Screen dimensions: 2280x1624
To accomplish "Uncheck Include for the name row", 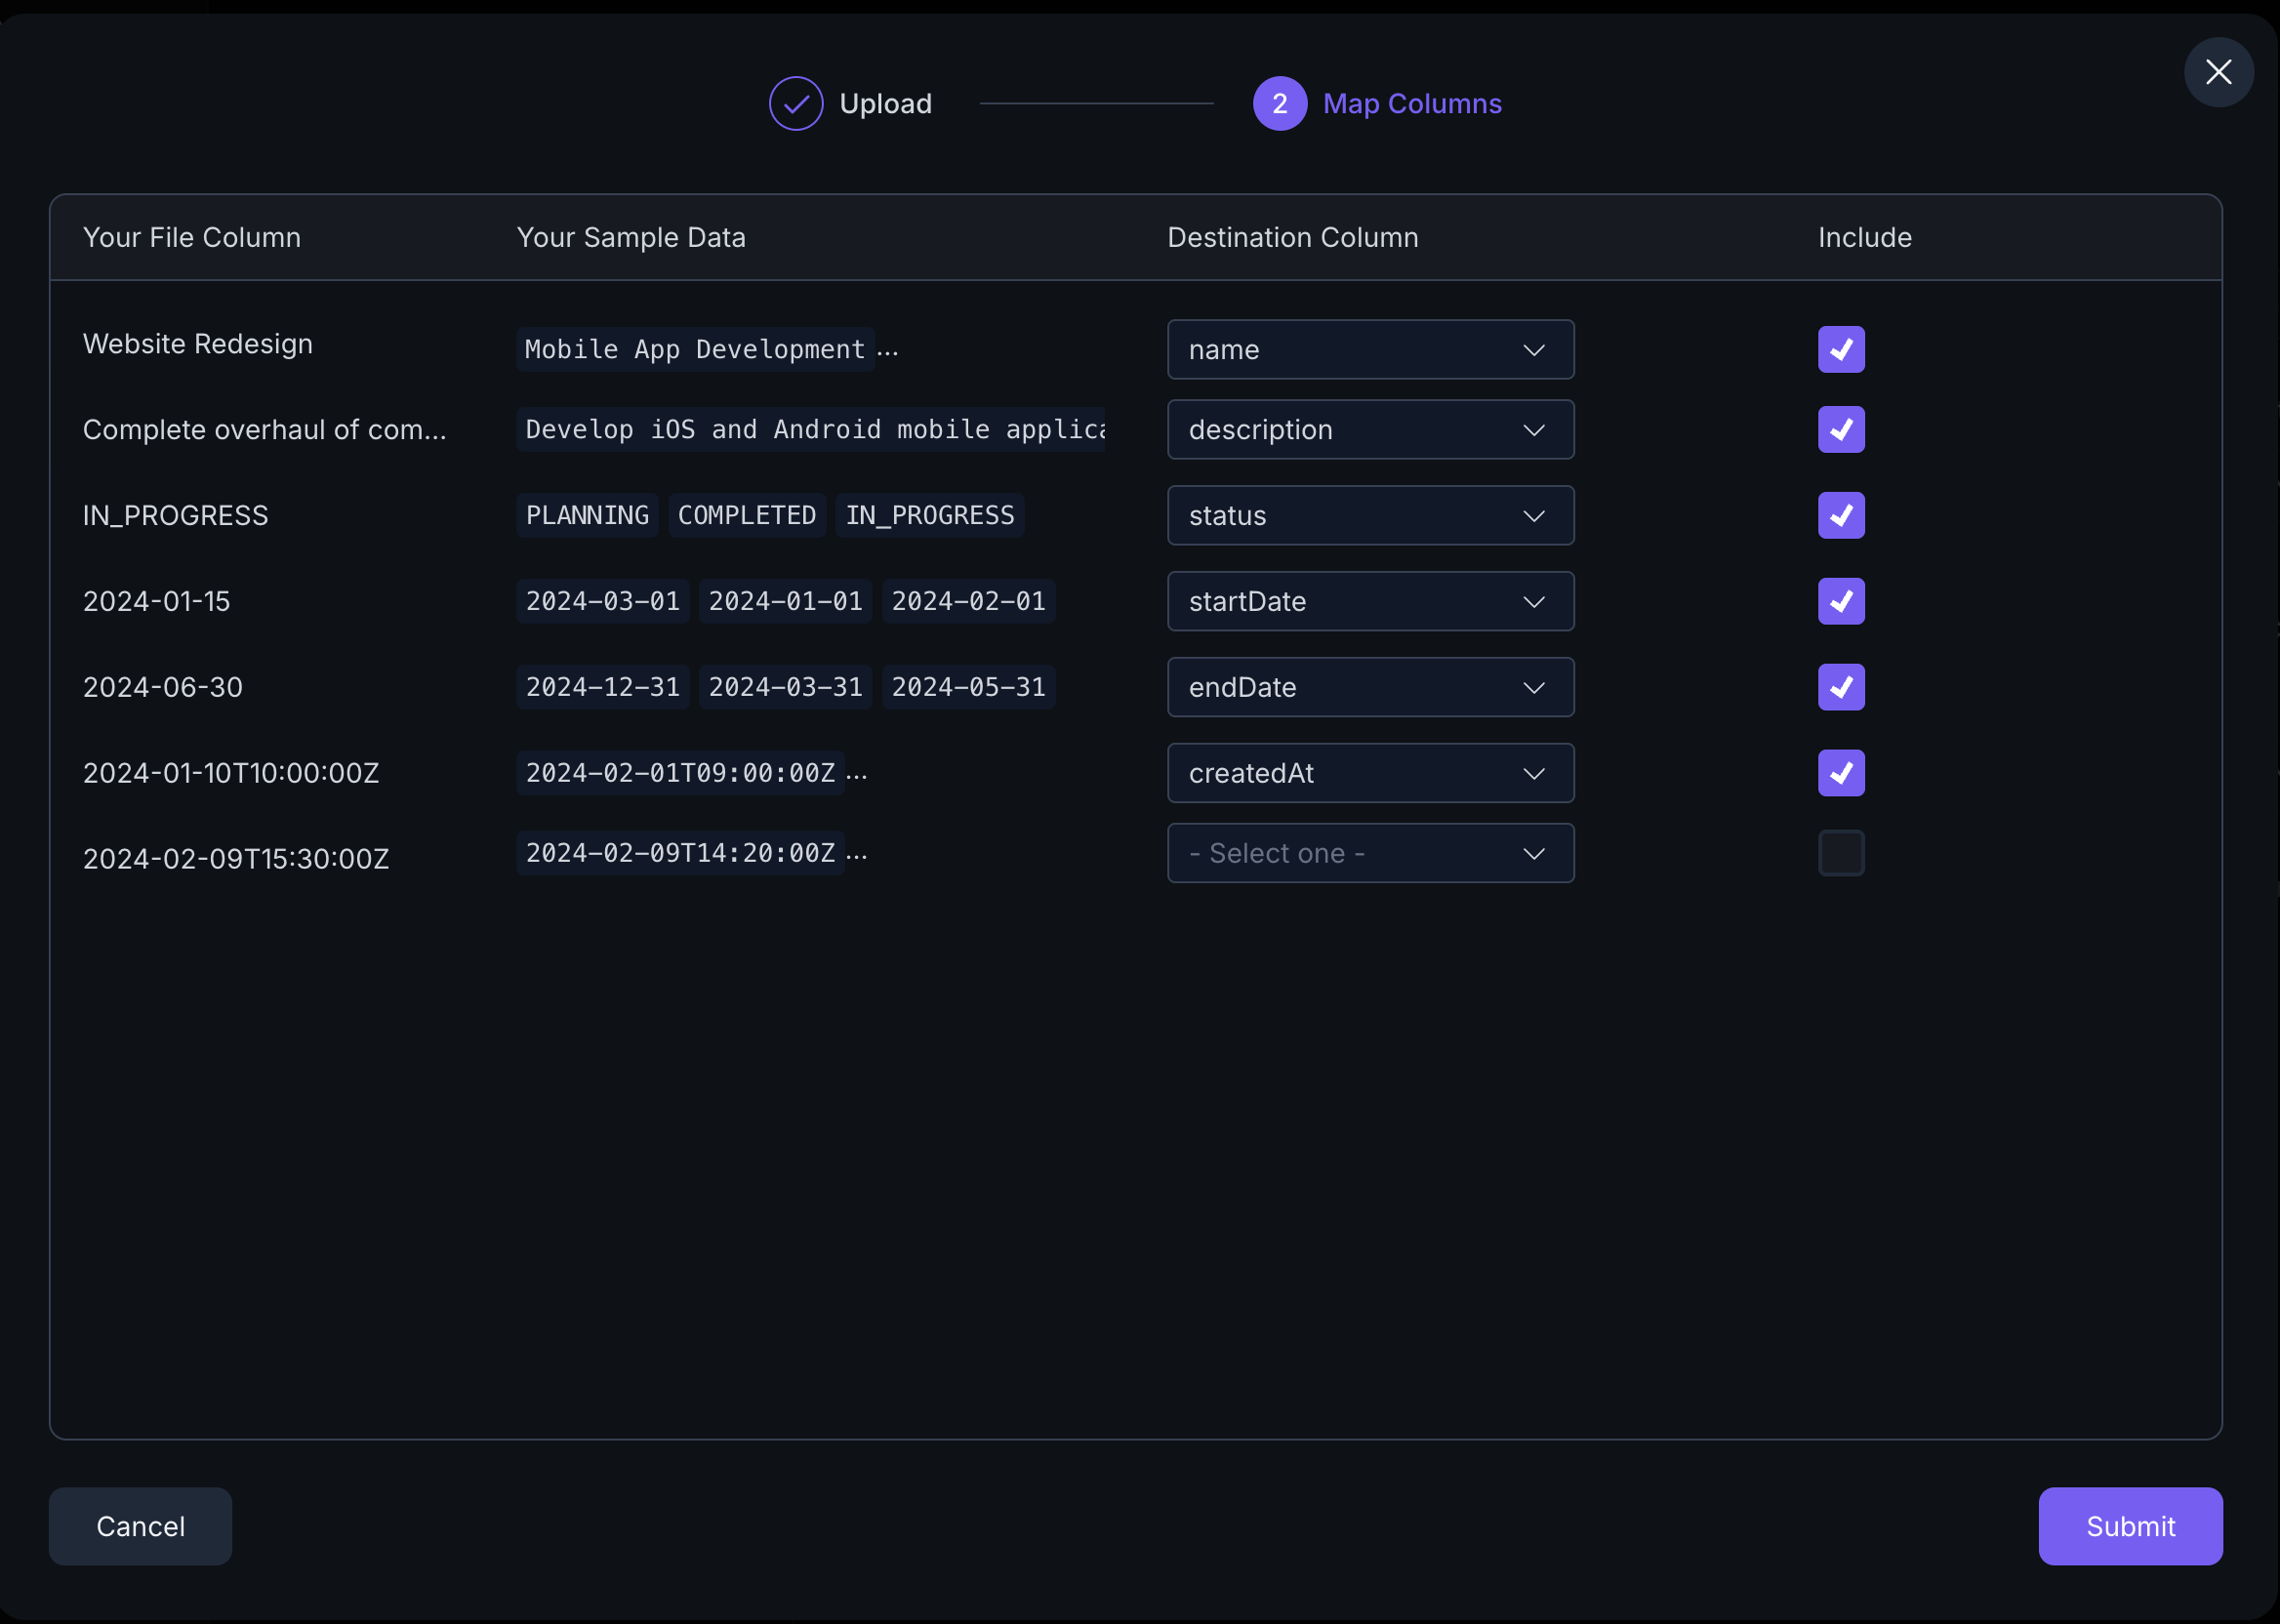I will coord(1840,349).
